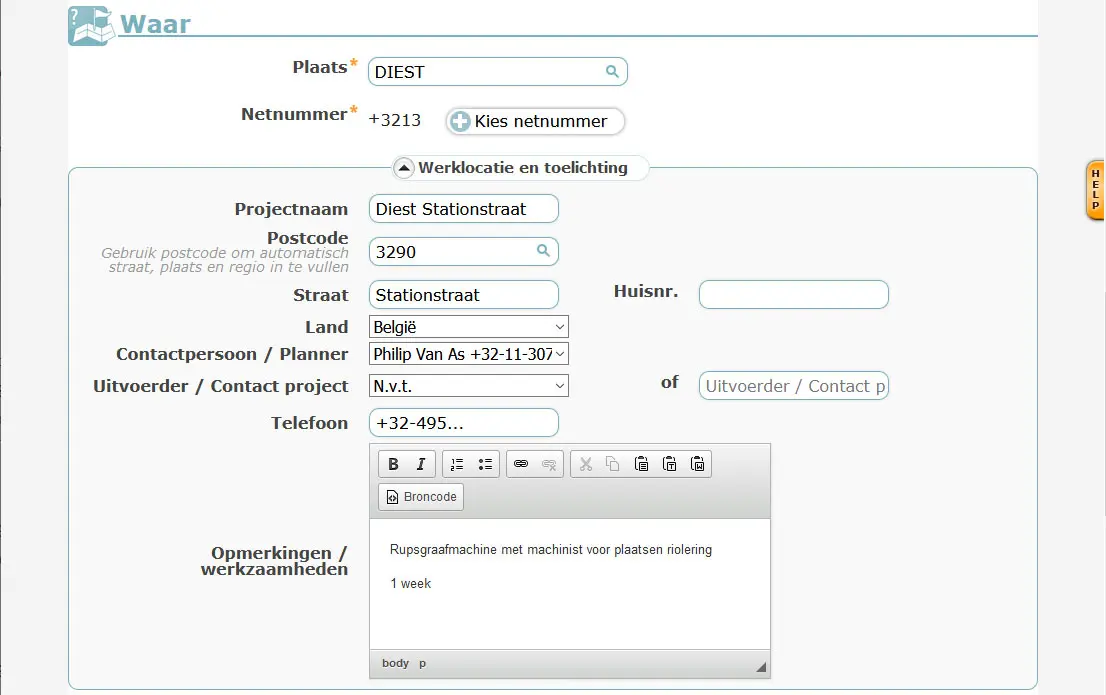The image size is (1106, 695).
Task: Insert a bulleted list
Action: [485, 464]
